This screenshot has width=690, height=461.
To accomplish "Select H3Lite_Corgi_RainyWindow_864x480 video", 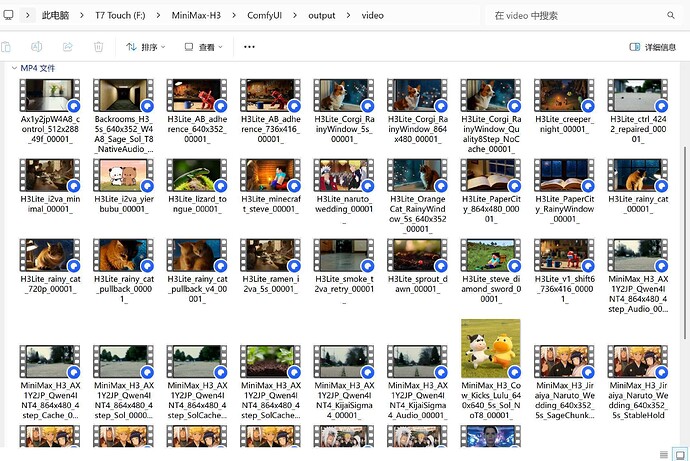I will point(418,110).
